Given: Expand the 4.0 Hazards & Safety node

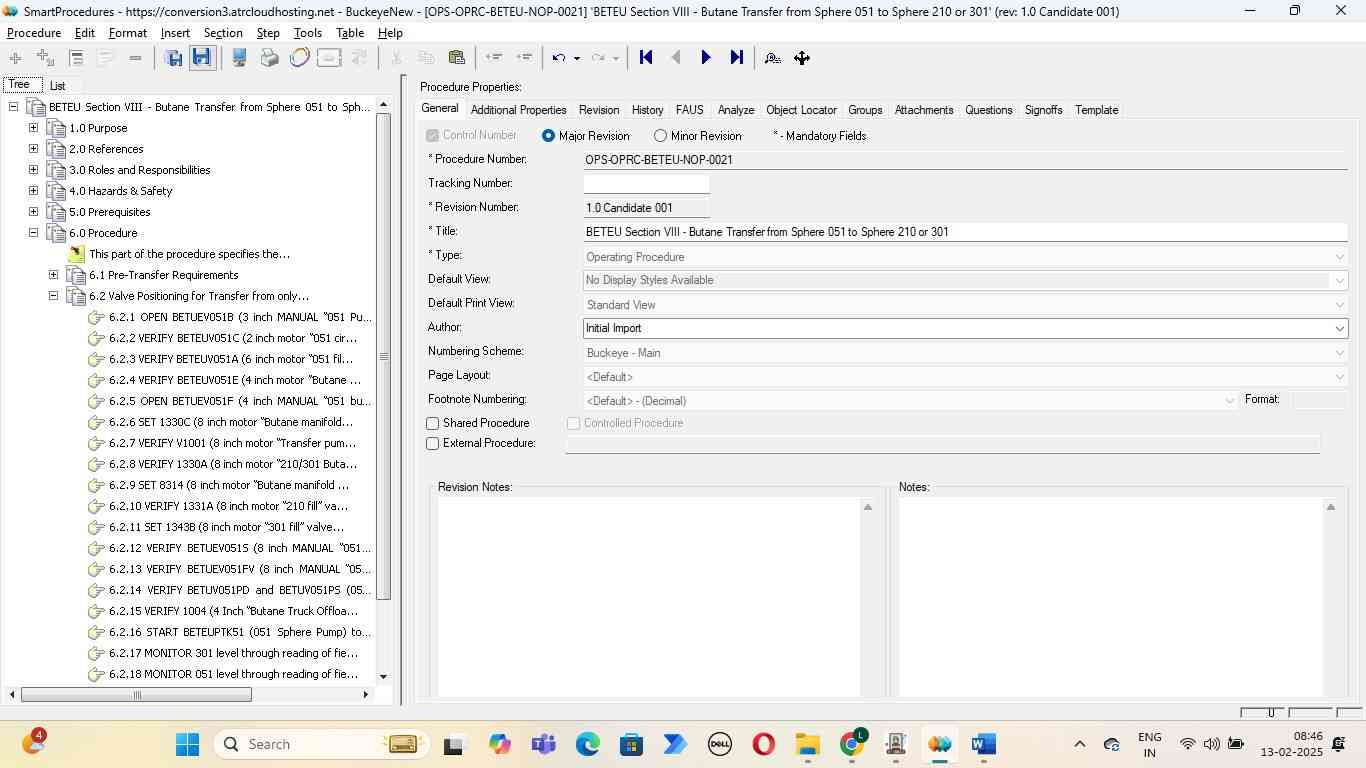Looking at the screenshot, I should 33,191.
